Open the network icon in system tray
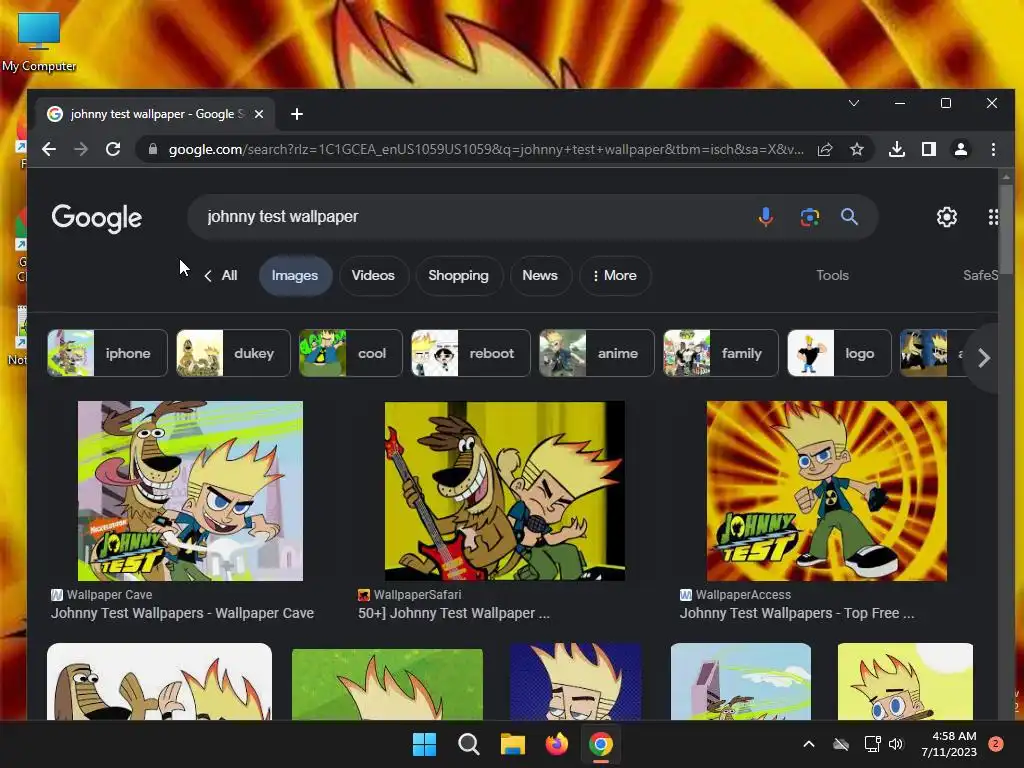This screenshot has height=768, width=1024. pos(872,744)
